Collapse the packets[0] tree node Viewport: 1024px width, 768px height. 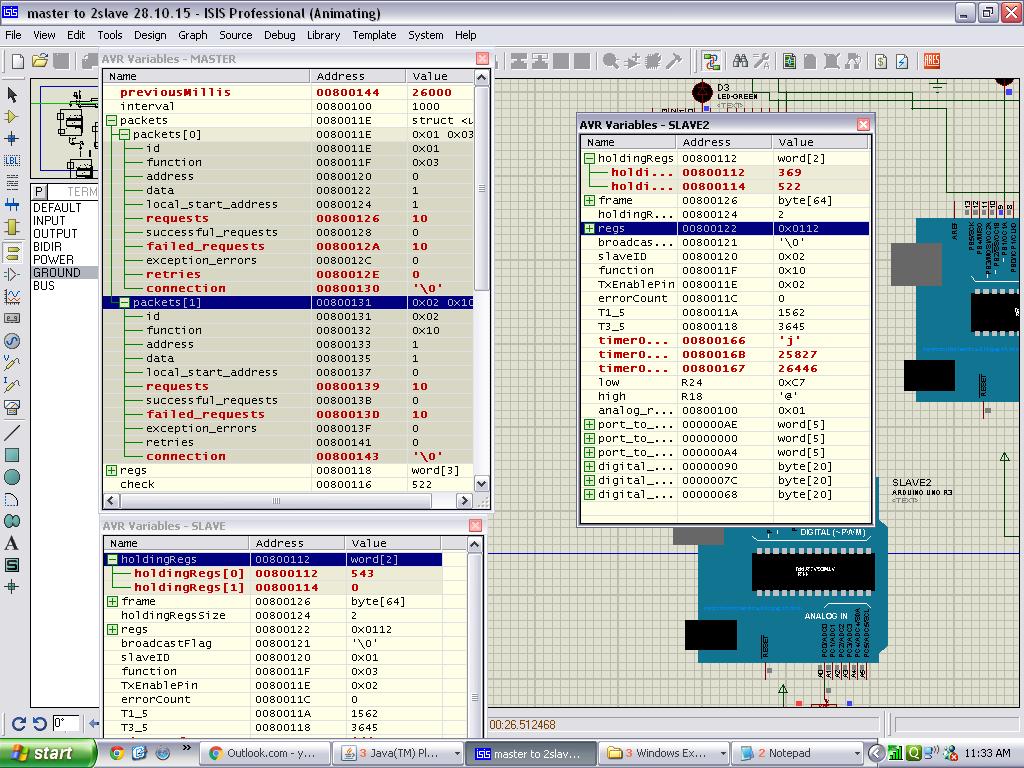point(124,135)
